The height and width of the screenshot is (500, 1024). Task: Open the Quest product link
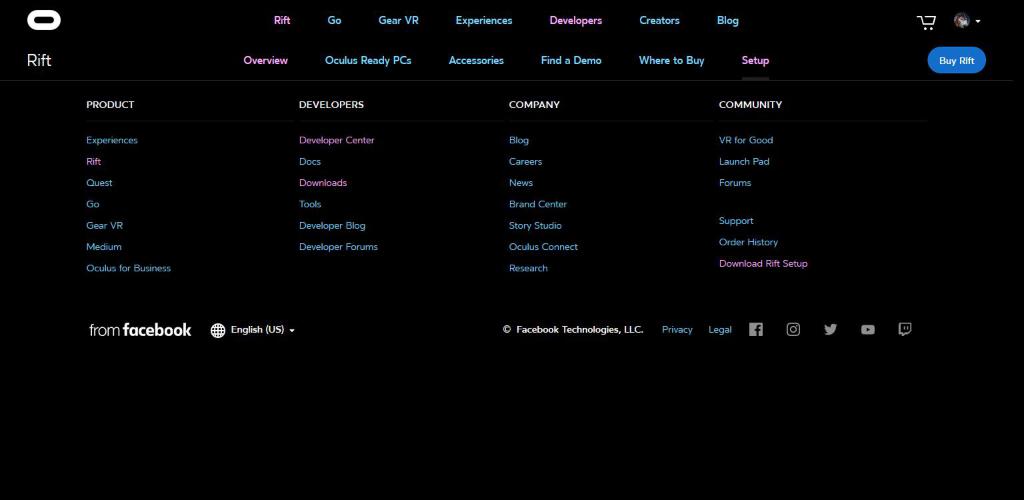click(99, 183)
